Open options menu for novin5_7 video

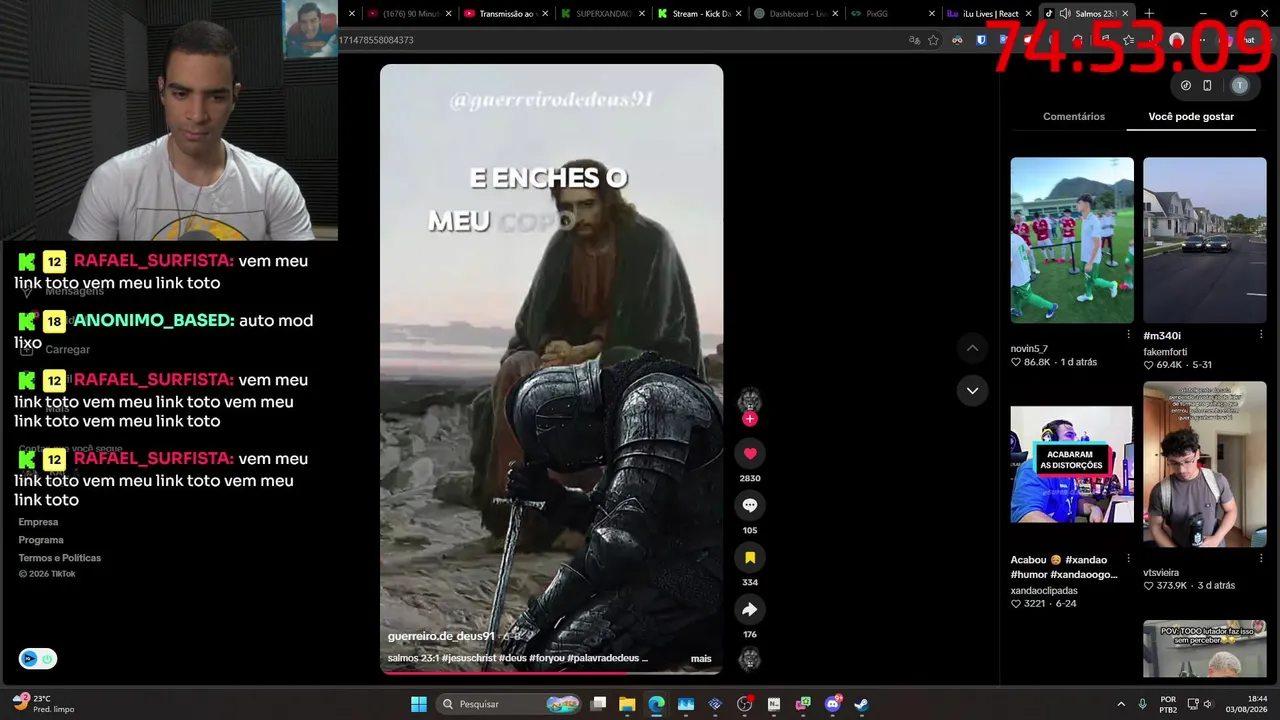(1129, 335)
